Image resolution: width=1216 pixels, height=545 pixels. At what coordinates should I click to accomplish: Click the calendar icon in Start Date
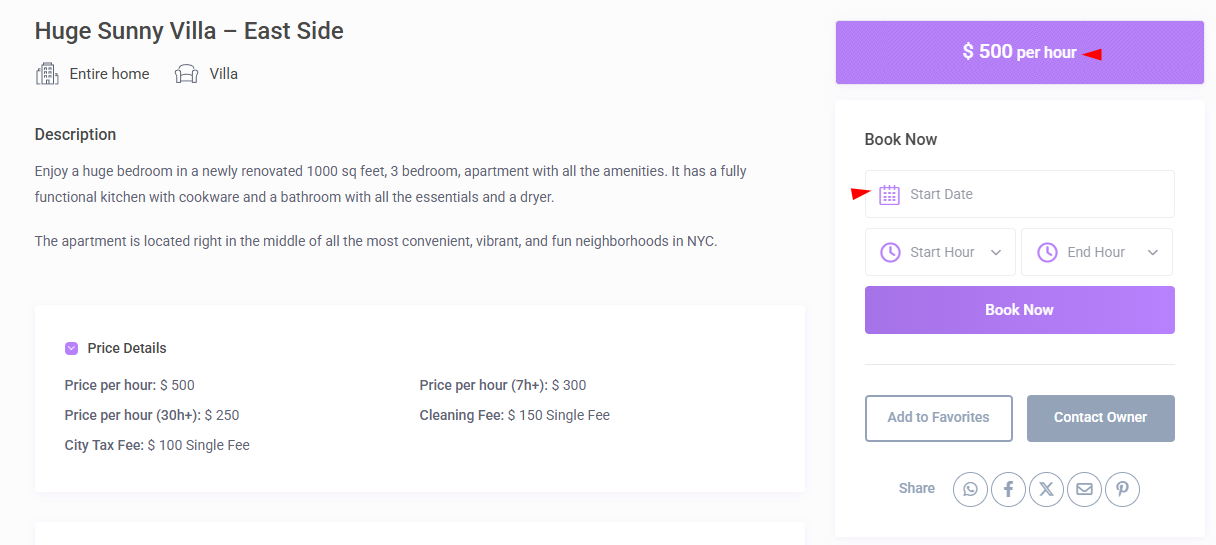[x=889, y=195]
